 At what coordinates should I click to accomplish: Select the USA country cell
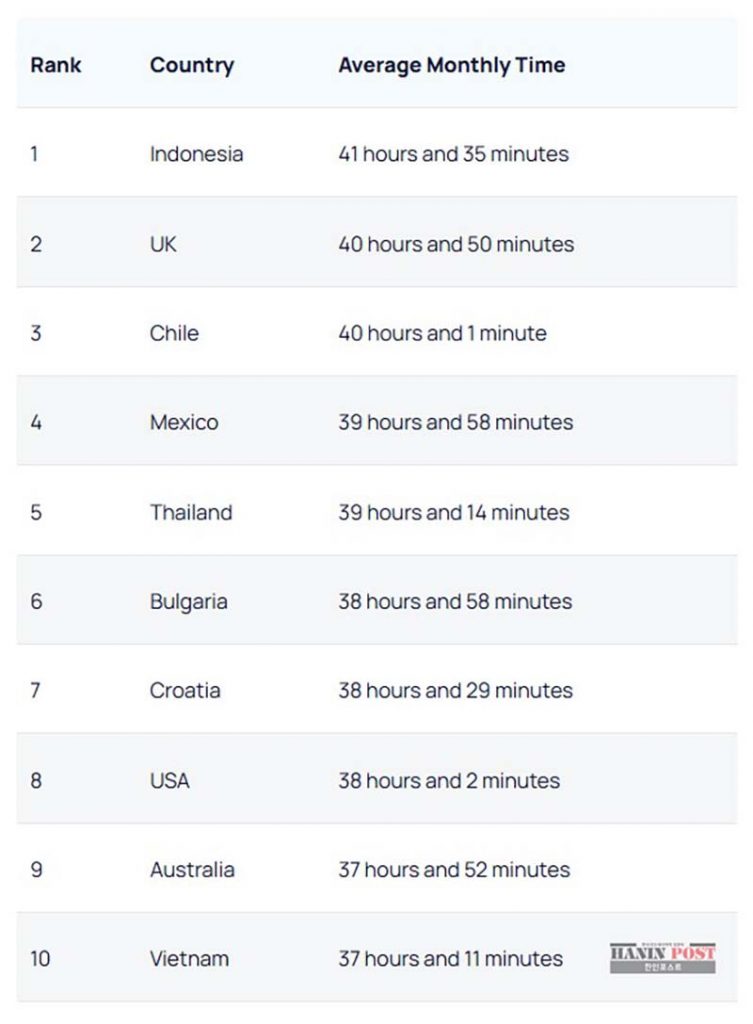[169, 780]
